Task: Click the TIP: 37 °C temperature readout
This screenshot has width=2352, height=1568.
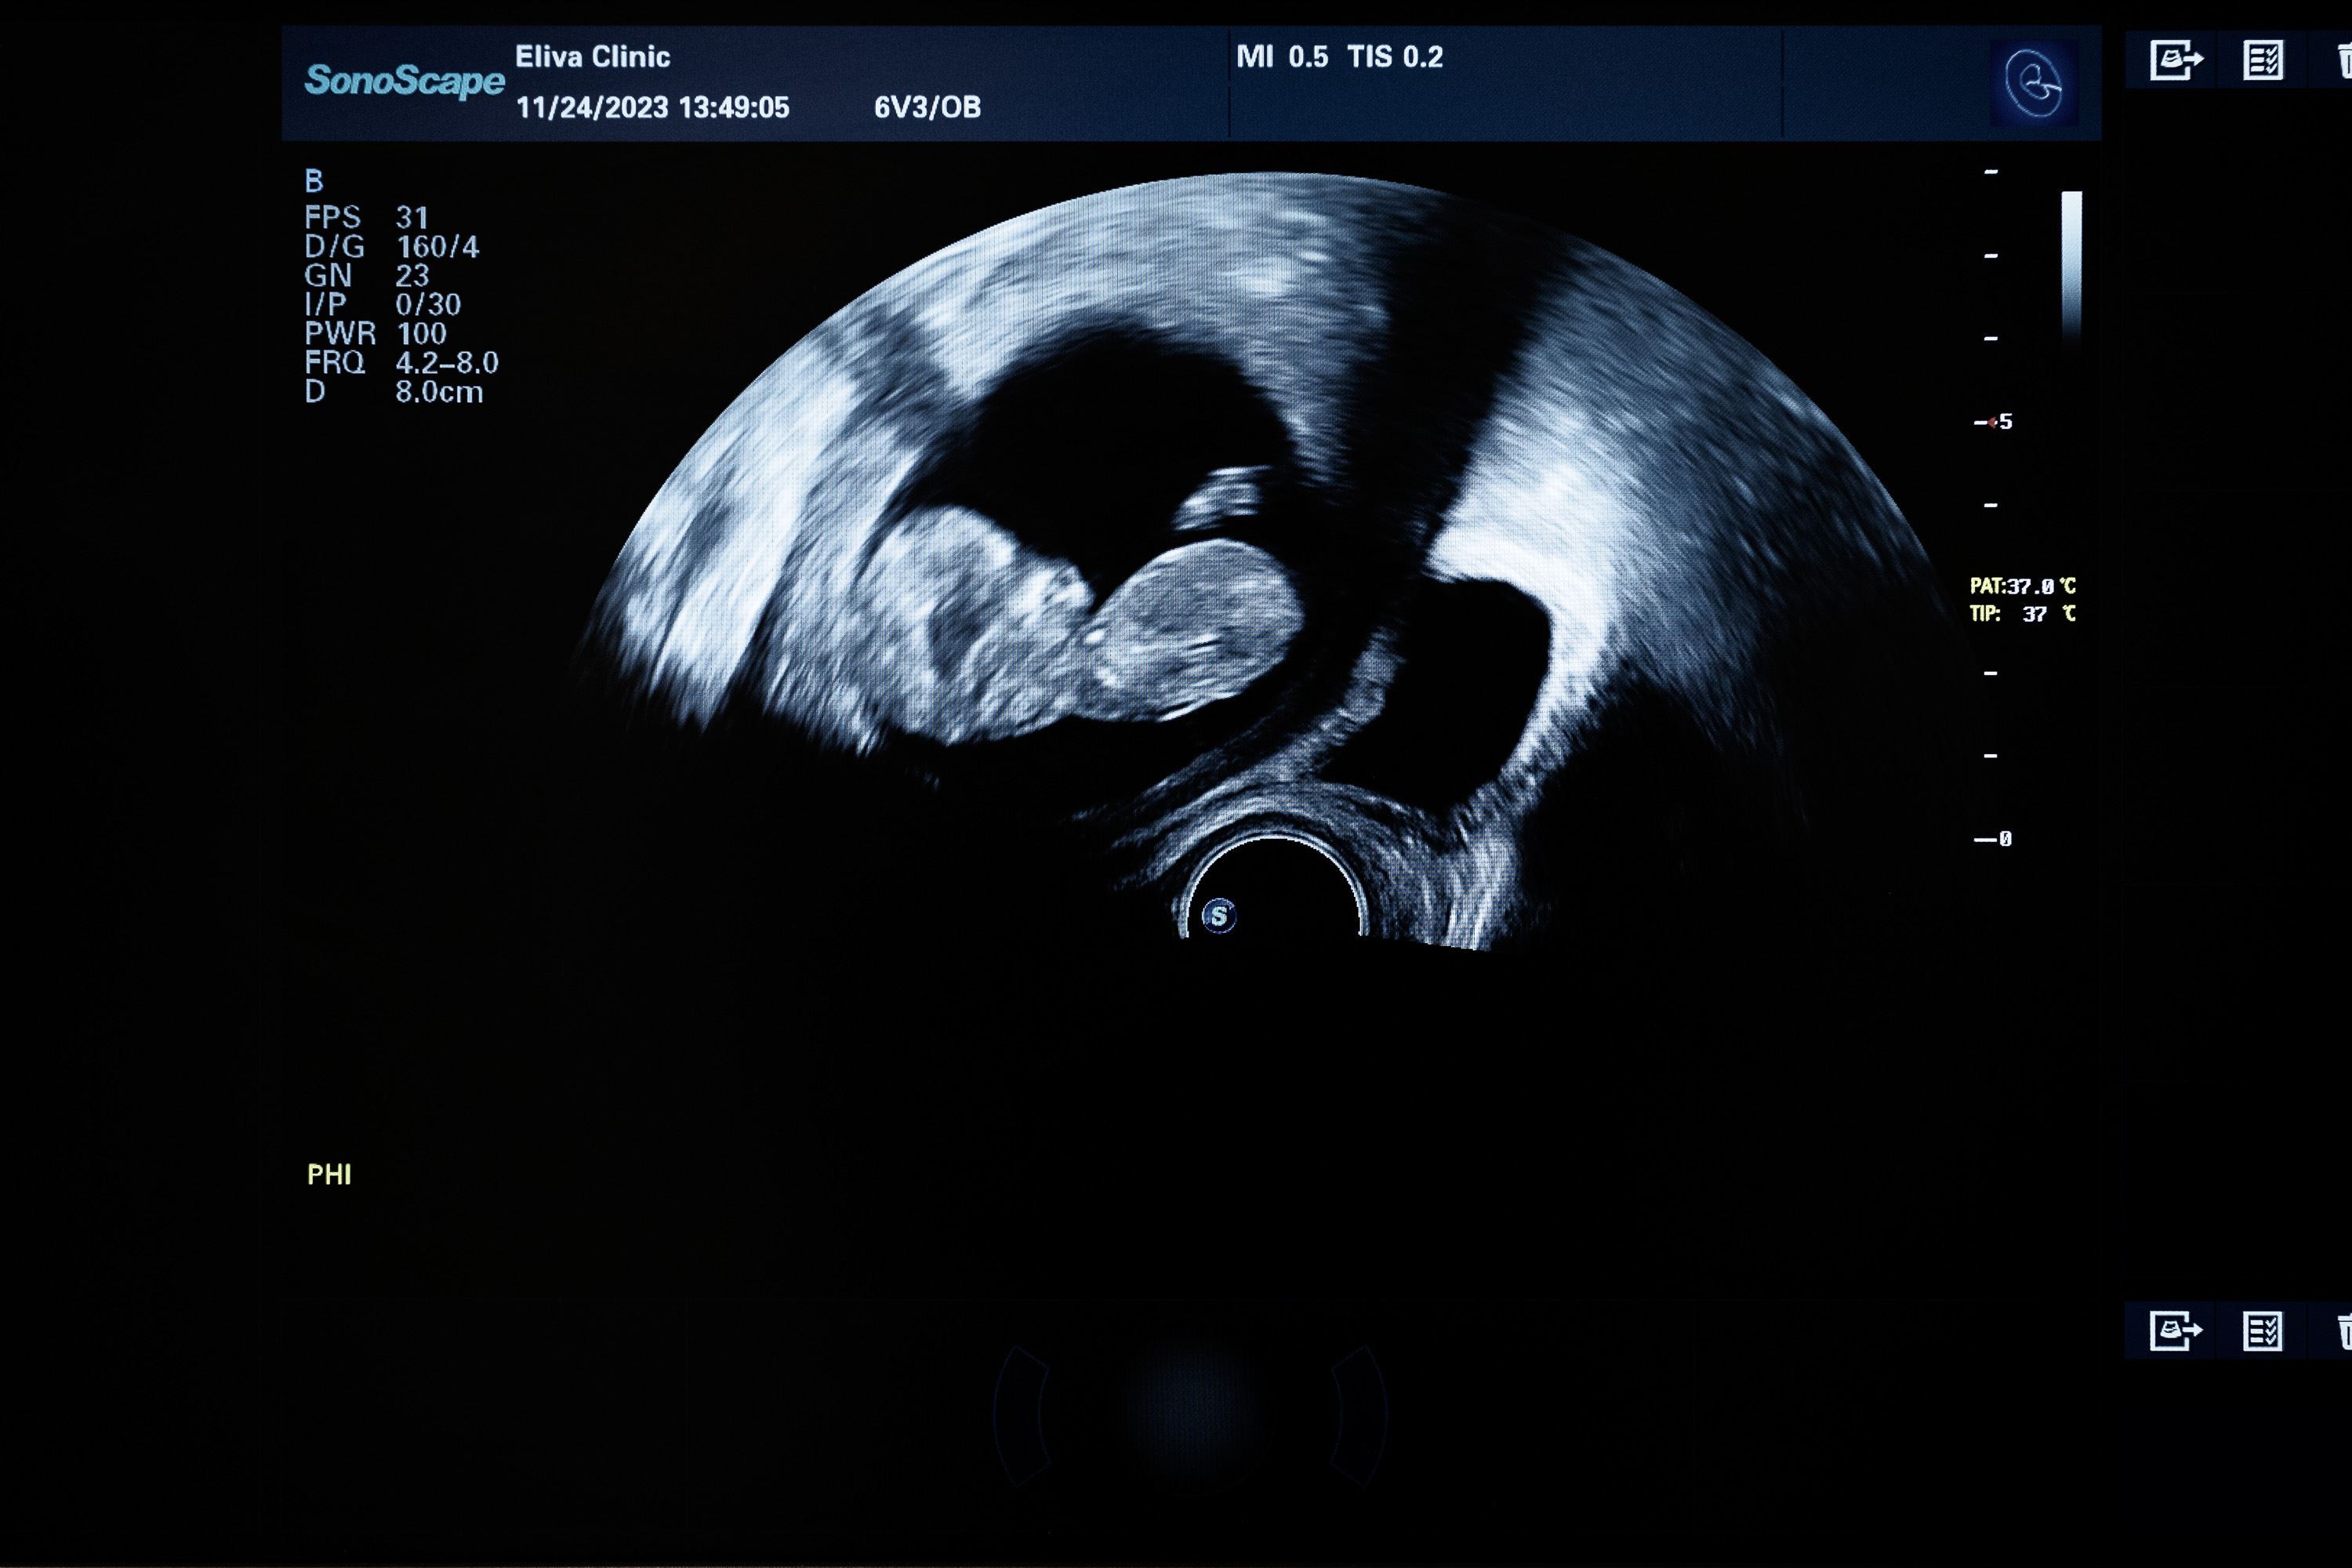Action: click(2023, 614)
